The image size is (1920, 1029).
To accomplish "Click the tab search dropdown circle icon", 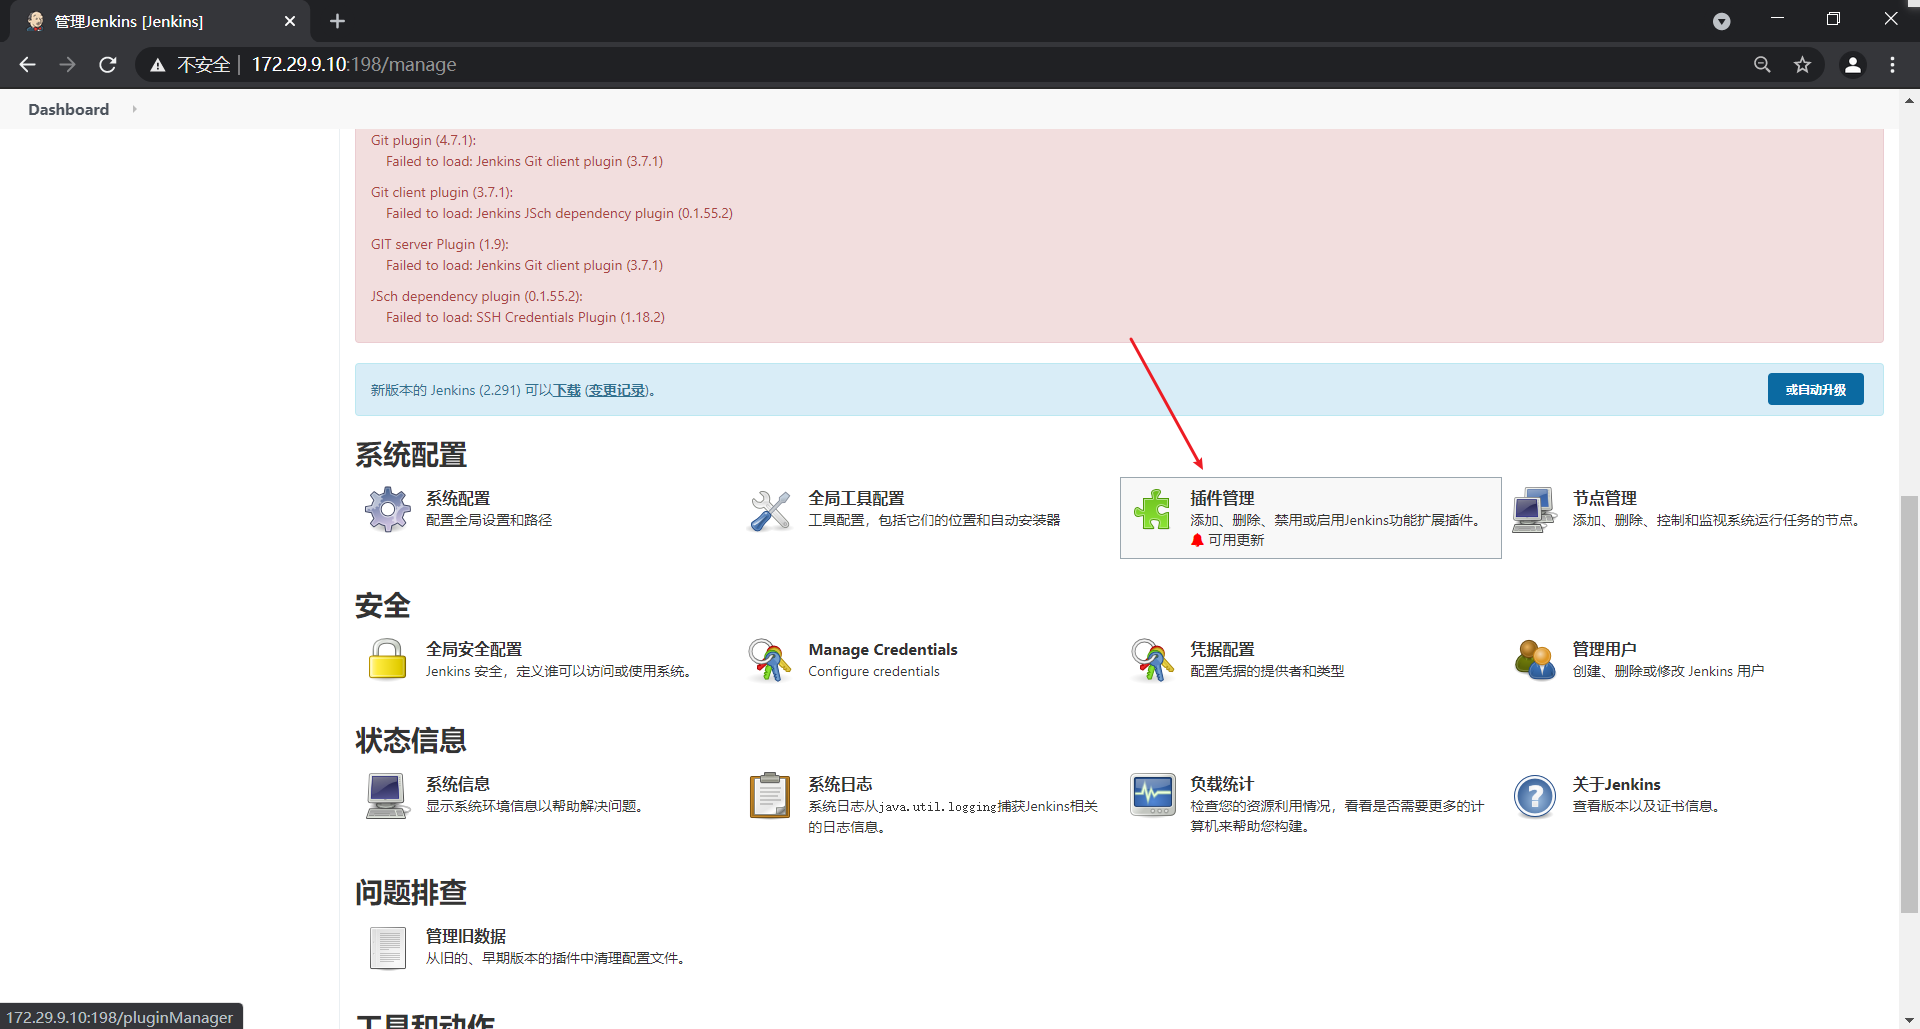I will pos(1721,21).
